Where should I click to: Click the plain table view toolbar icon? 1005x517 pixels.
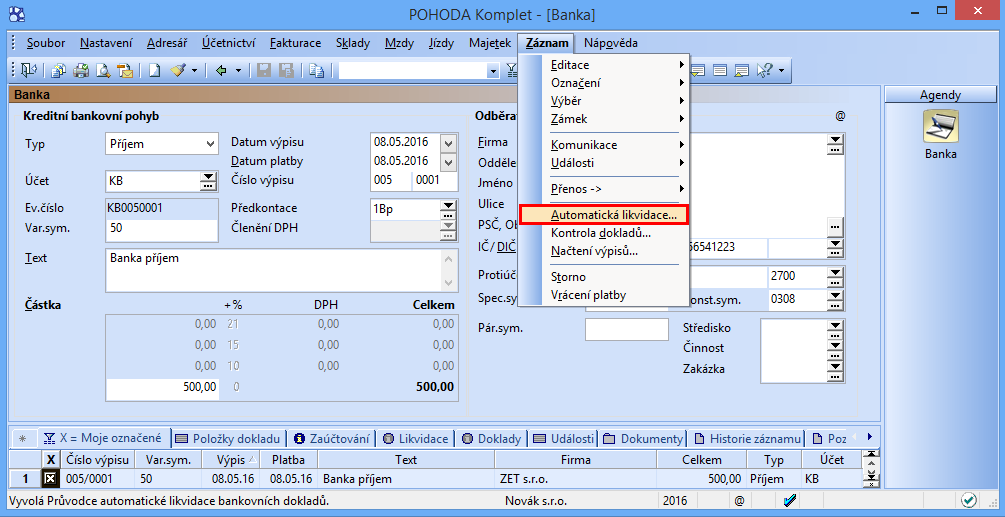[720, 70]
